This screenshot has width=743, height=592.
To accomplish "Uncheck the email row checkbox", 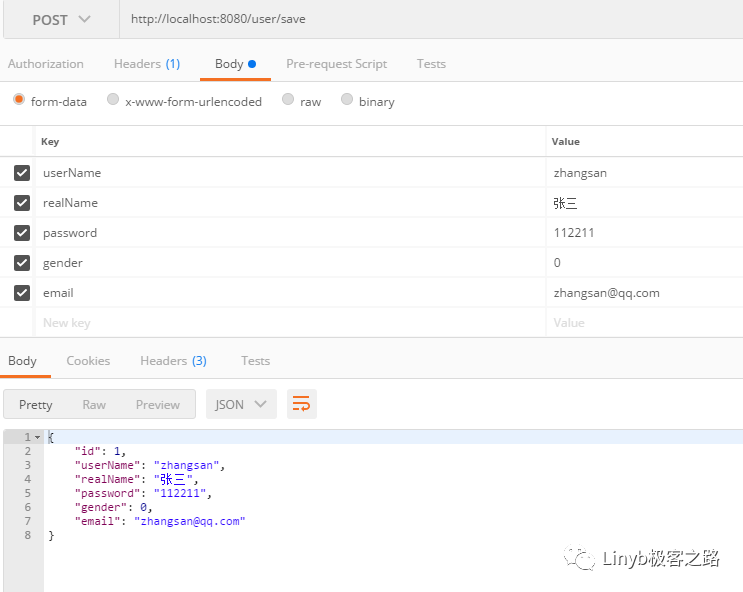I will click(x=22, y=293).
